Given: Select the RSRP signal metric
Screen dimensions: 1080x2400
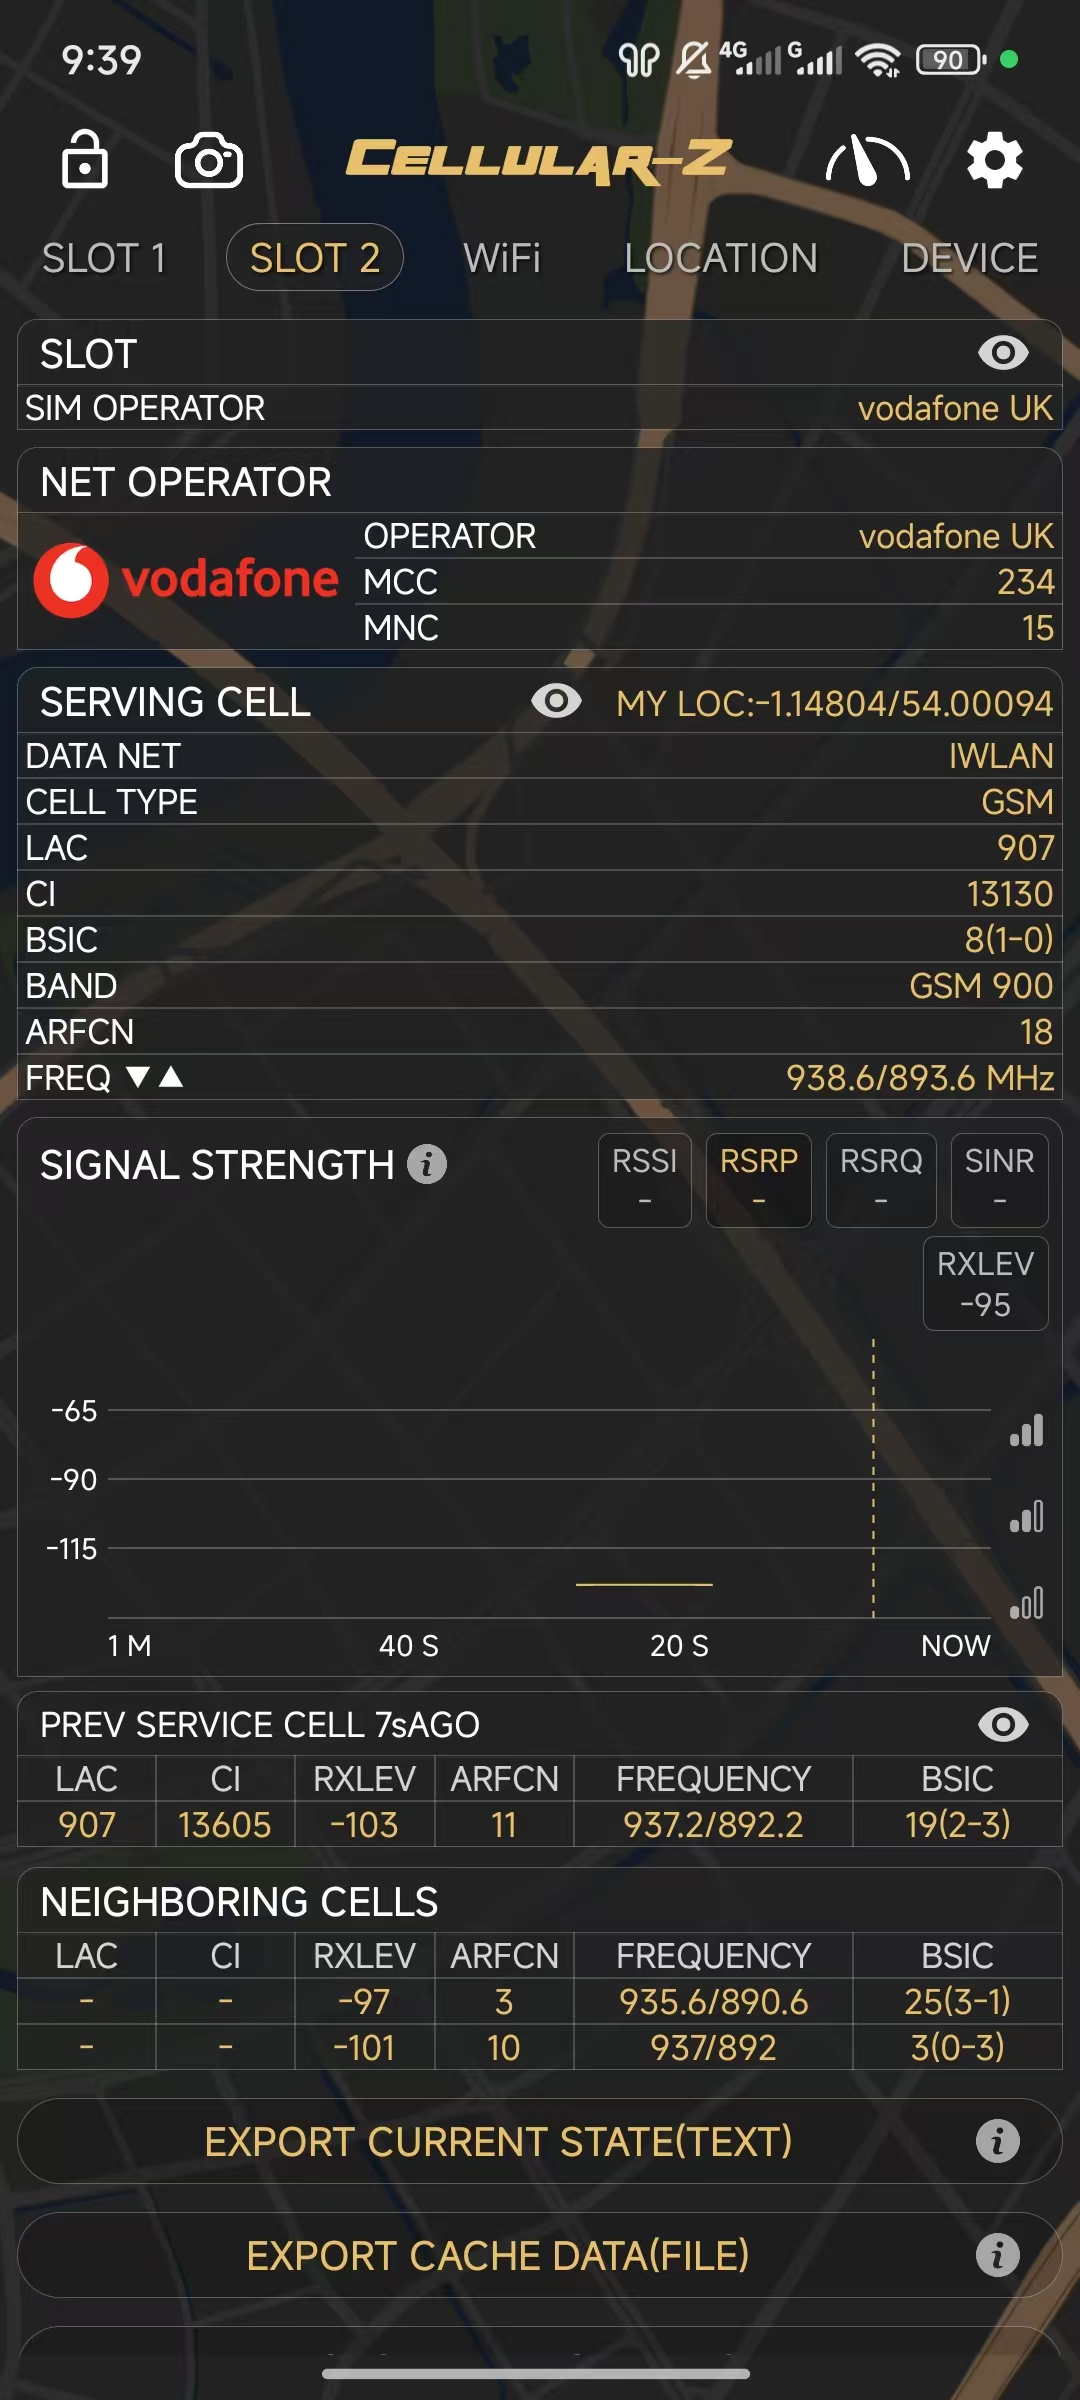Looking at the screenshot, I should pyautogui.click(x=758, y=1180).
